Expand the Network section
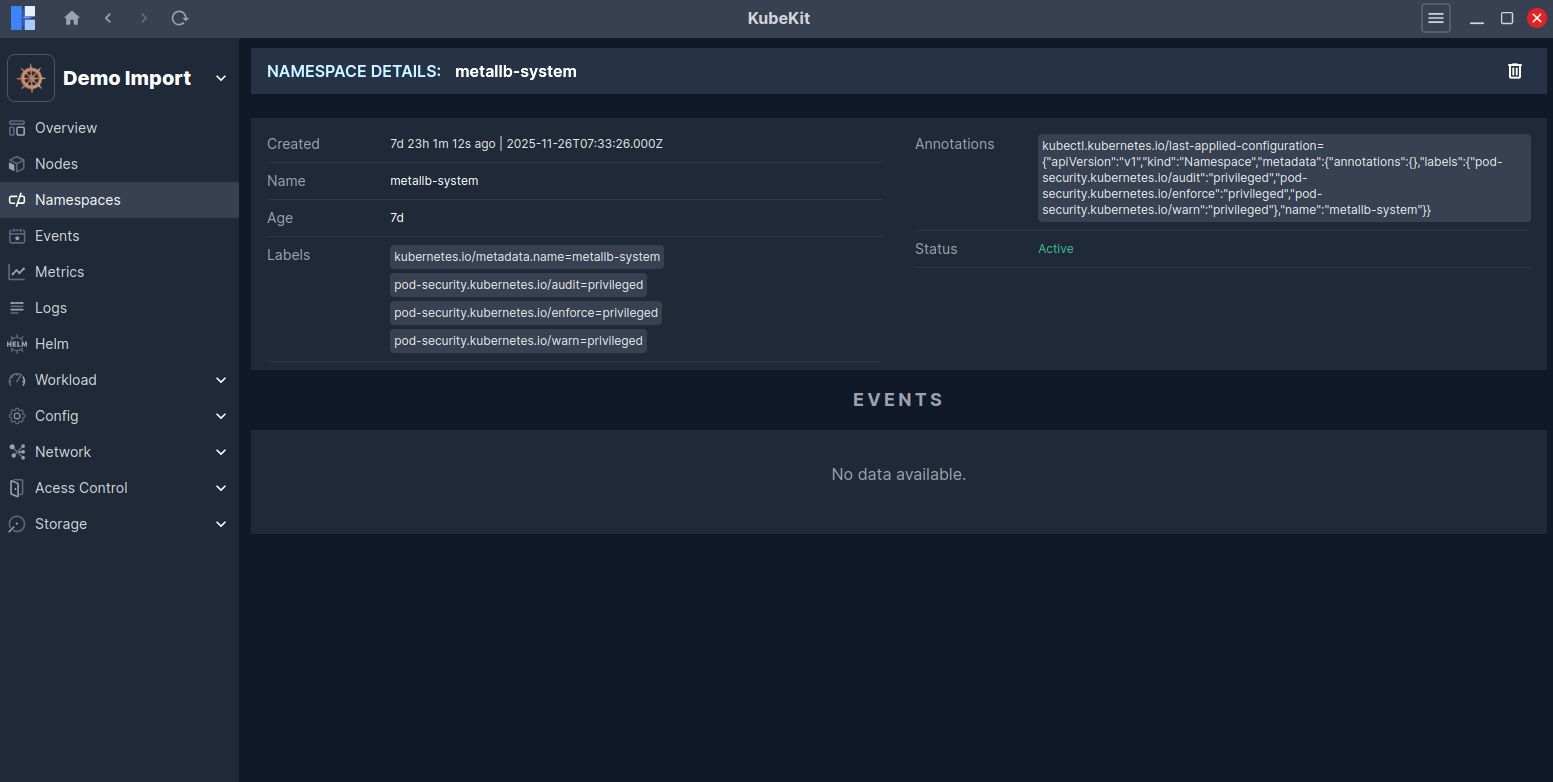Viewport: 1553px width, 782px height. 61,451
